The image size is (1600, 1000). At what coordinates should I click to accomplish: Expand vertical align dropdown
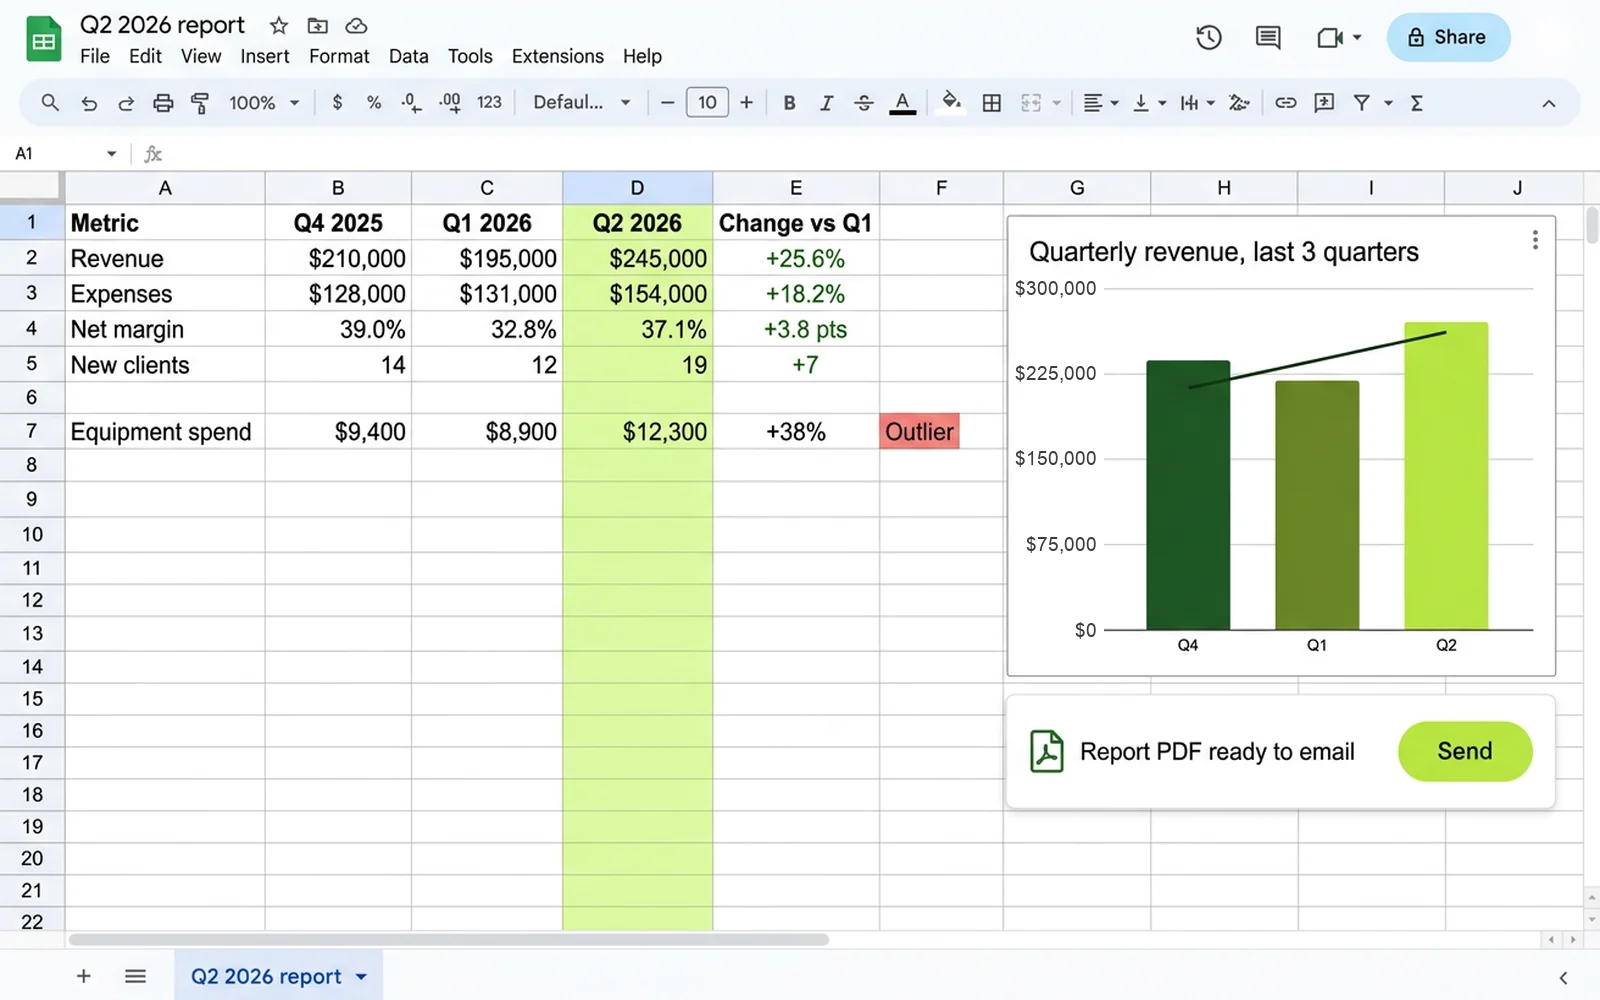pyautogui.click(x=1162, y=103)
